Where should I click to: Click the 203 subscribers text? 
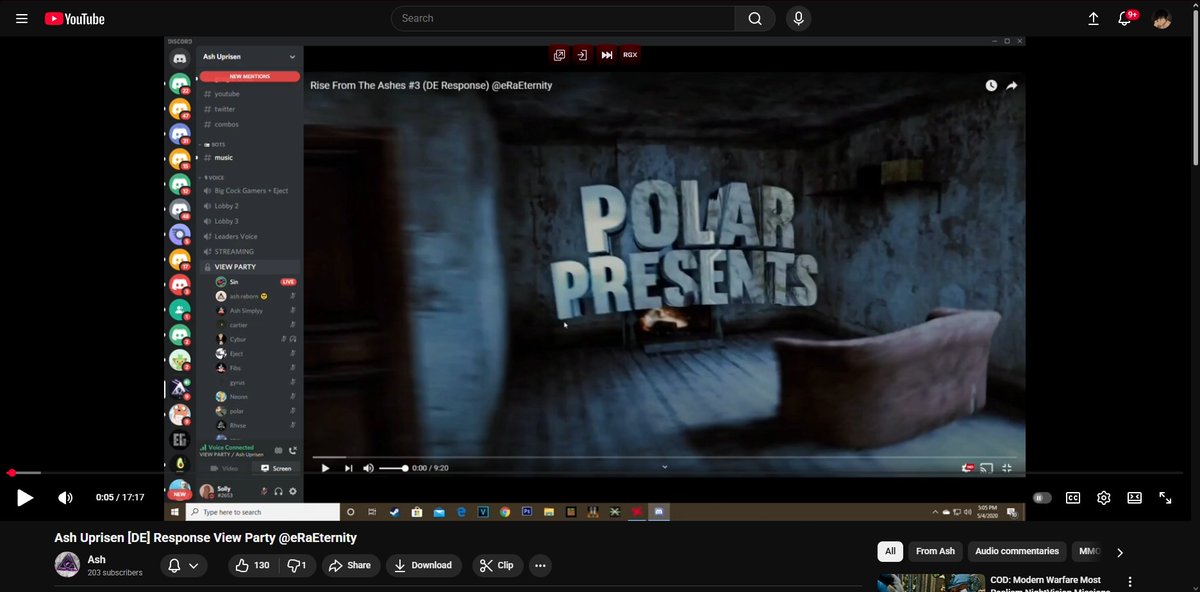click(x=115, y=573)
